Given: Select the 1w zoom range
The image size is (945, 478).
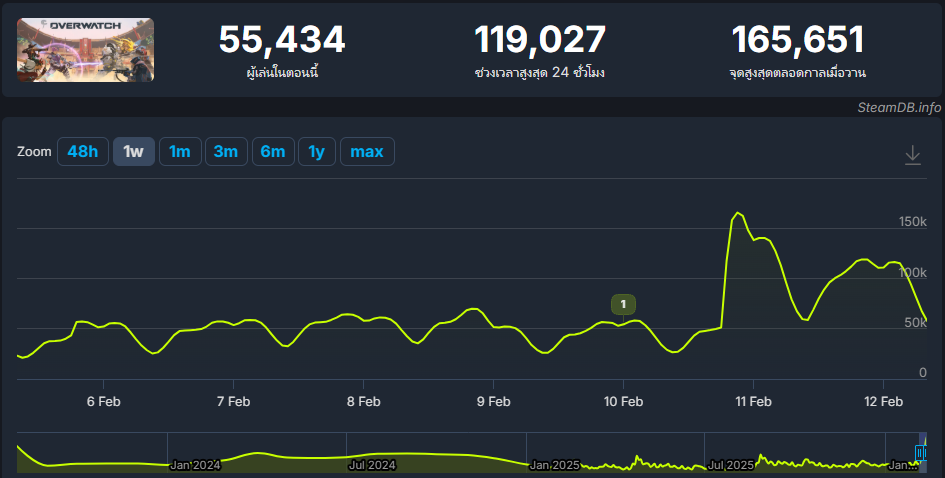Looking at the screenshot, I should click(x=133, y=152).
